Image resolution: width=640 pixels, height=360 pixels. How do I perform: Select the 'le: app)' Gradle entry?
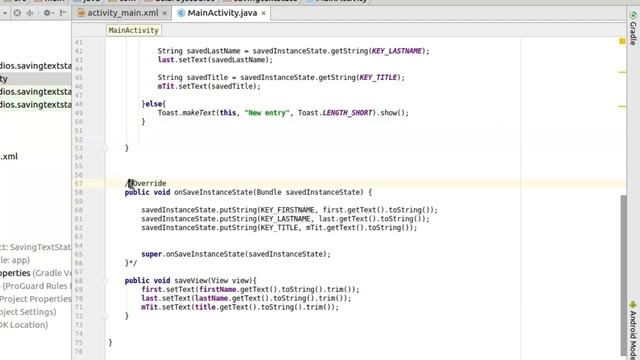tap(15, 260)
